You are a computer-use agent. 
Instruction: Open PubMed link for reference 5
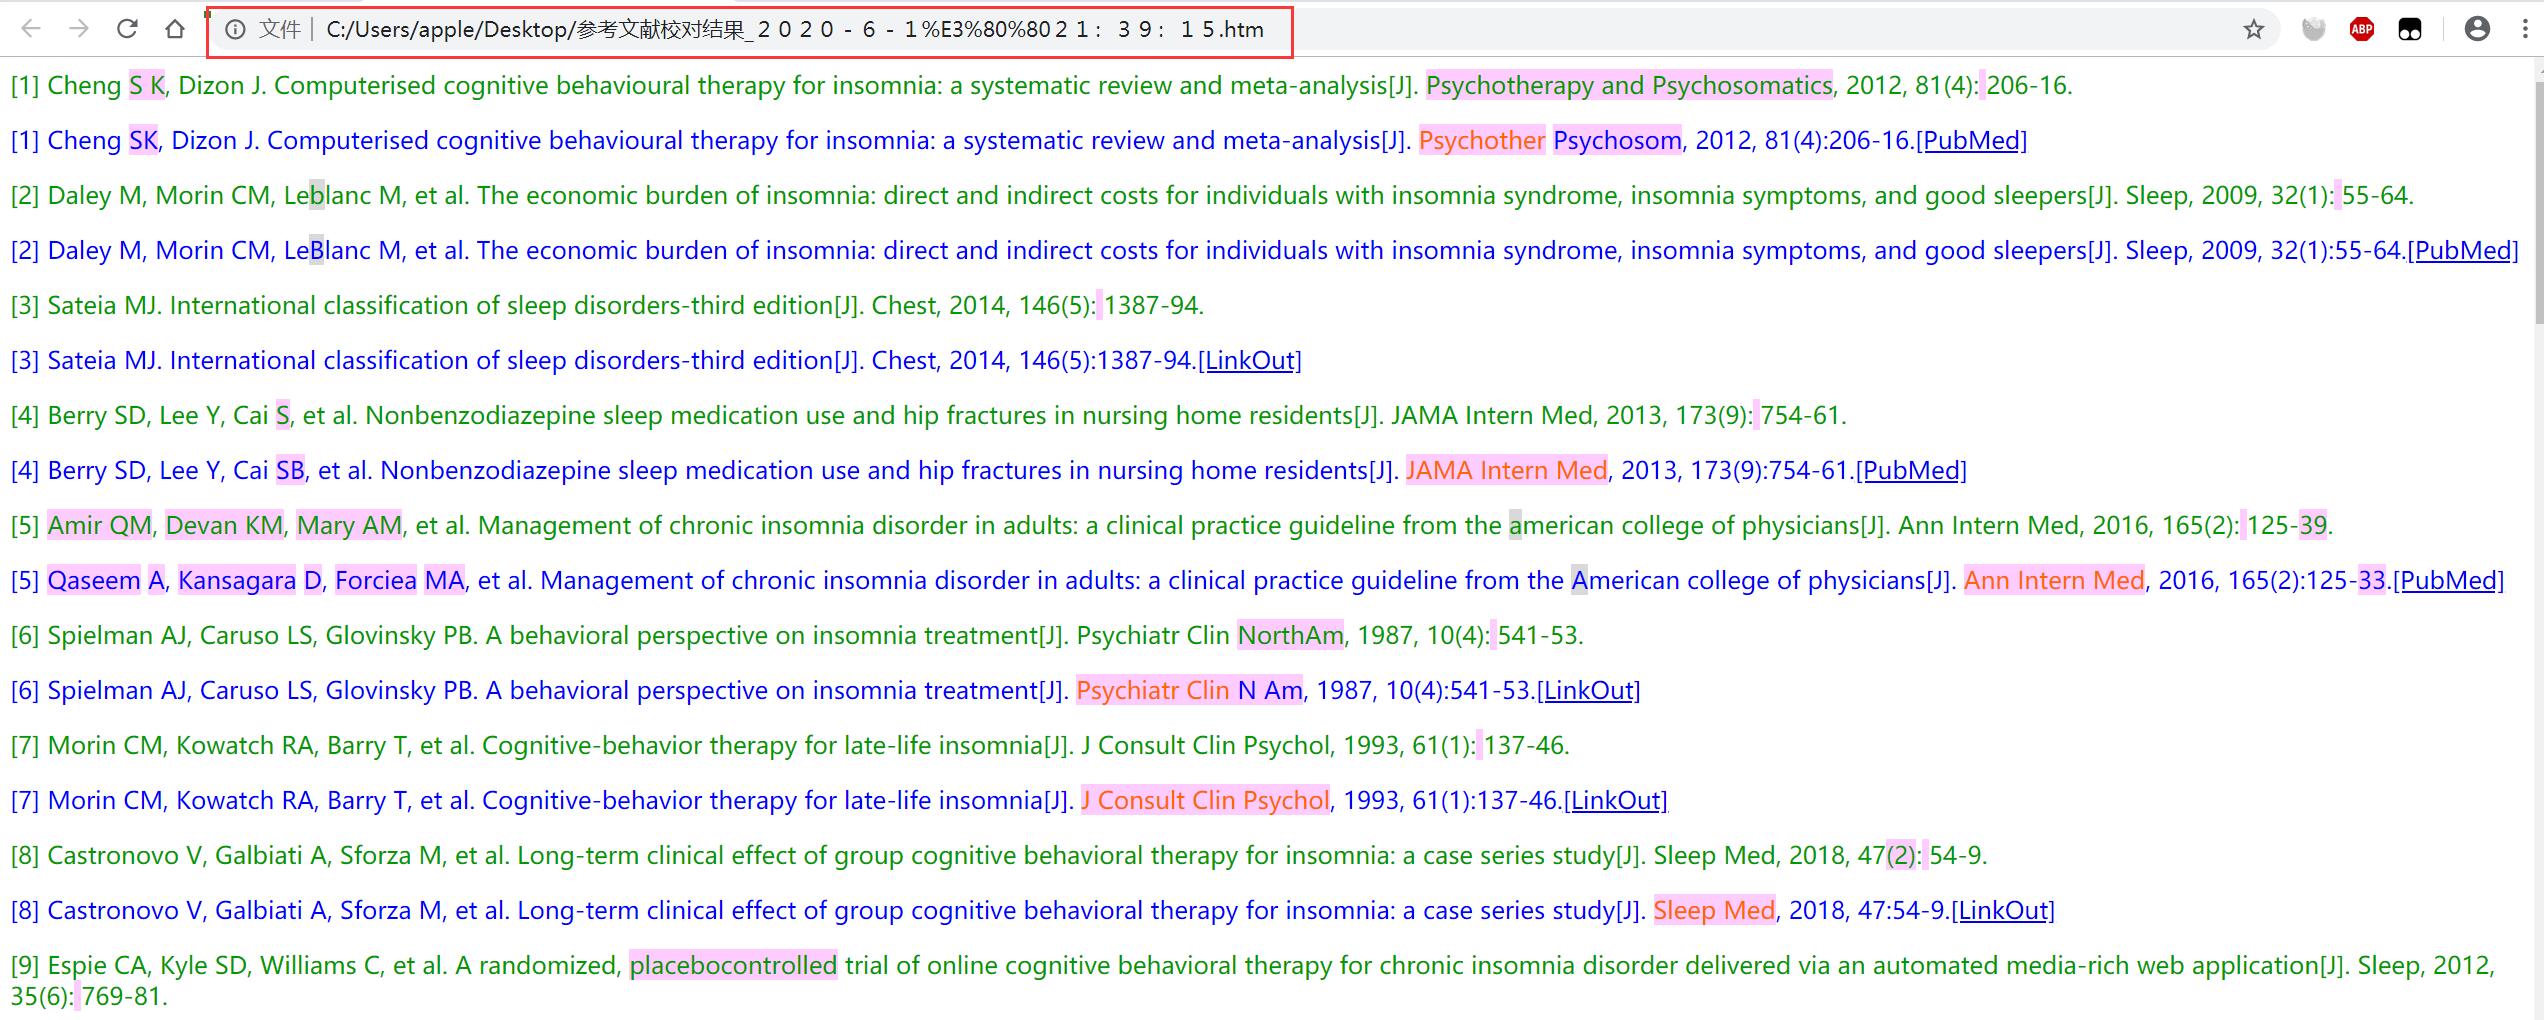tap(2449, 581)
